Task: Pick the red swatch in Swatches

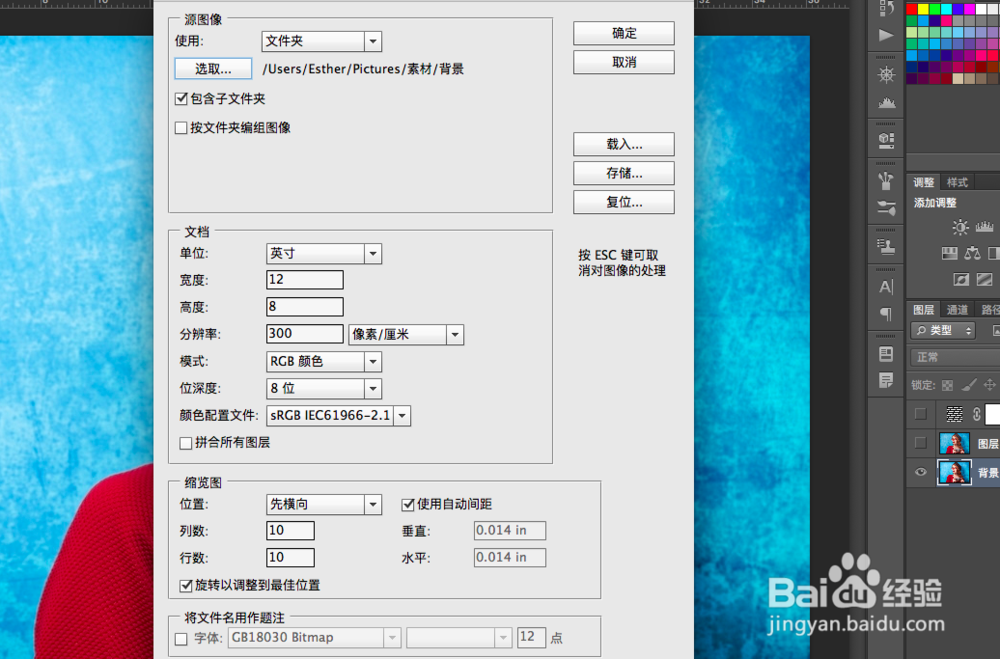Action: [x=912, y=9]
